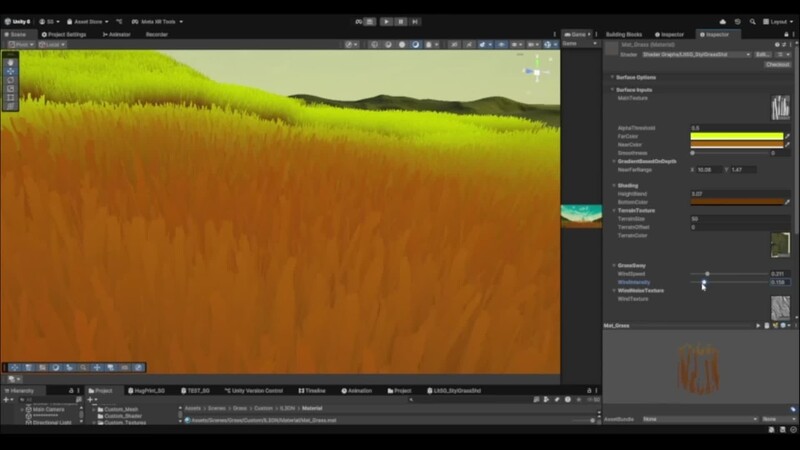Switch to the Timeline tab
Image resolution: width=800 pixels, height=450 pixels.
pyautogui.click(x=312, y=391)
